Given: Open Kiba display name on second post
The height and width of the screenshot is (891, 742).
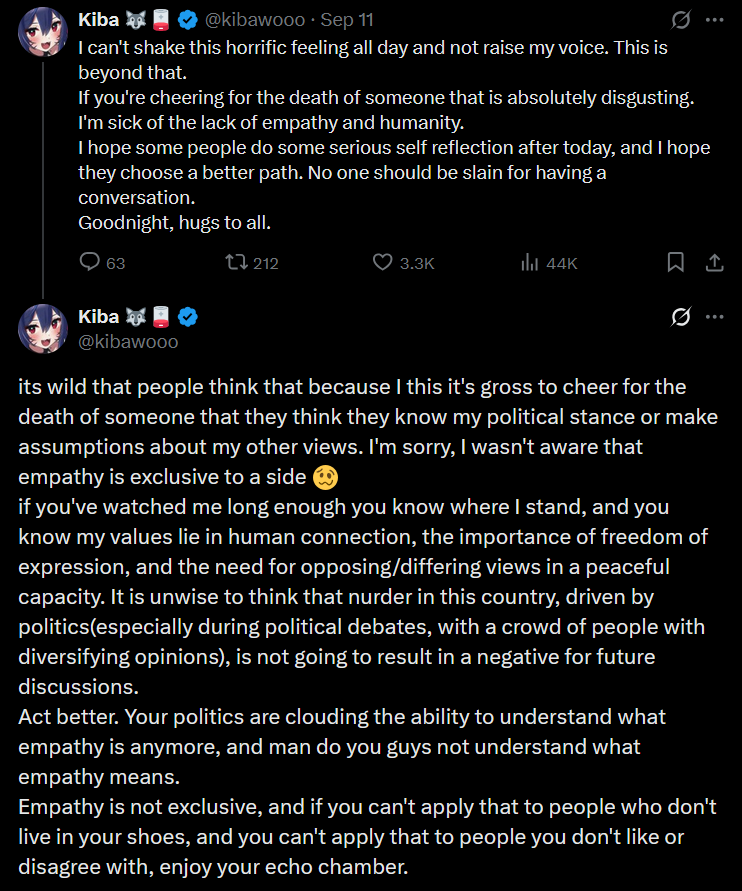Looking at the screenshot, I should pos(98,317).
